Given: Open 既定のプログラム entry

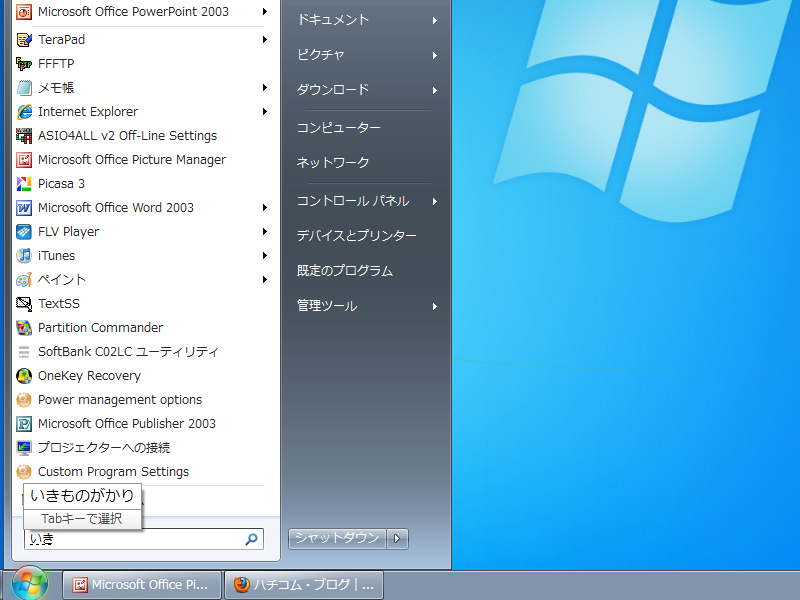Looking at the screenshot, I should [x=345, y=270].
